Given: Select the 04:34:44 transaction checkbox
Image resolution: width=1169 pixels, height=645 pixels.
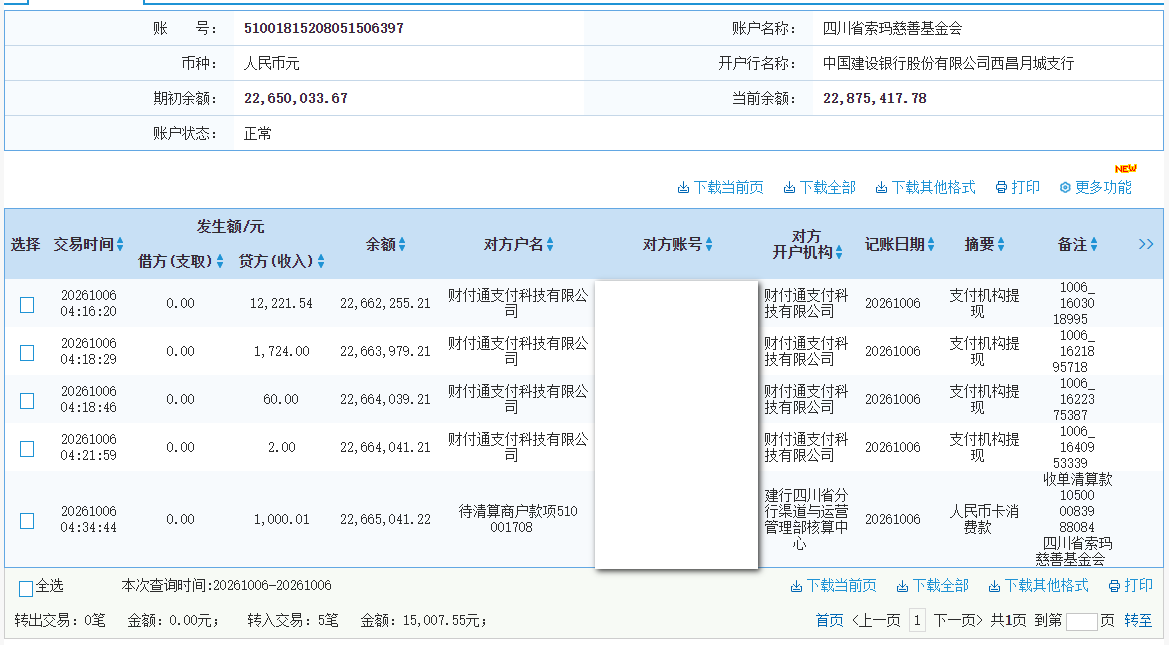Looking at the screenshot, I should pyautogui.click(x=27, y=520).
